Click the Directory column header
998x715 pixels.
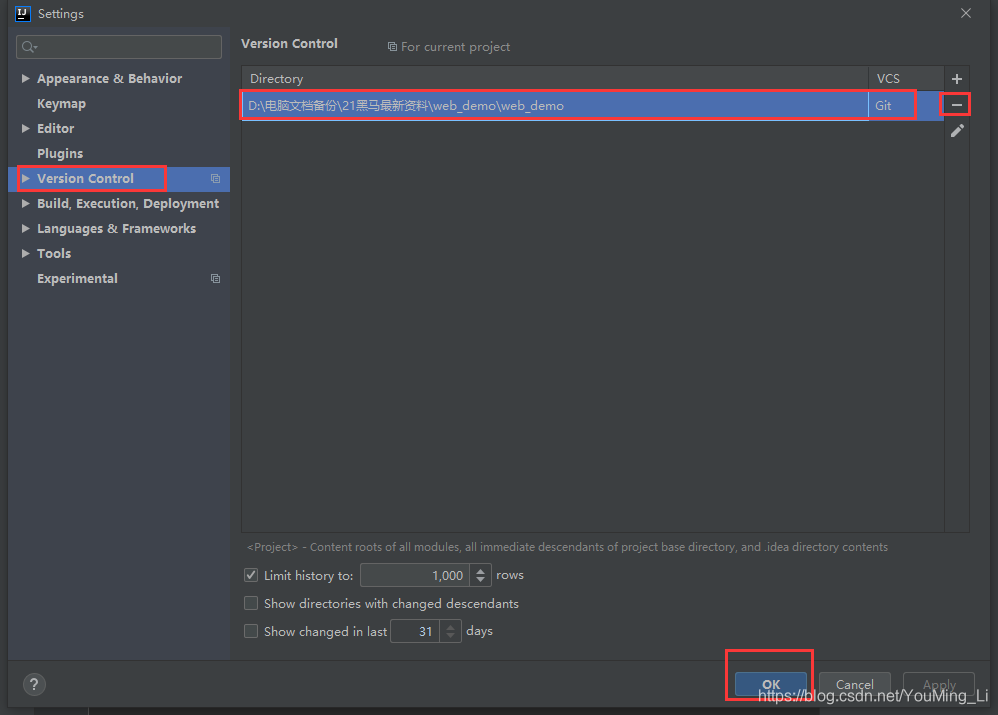coord(554,79)
